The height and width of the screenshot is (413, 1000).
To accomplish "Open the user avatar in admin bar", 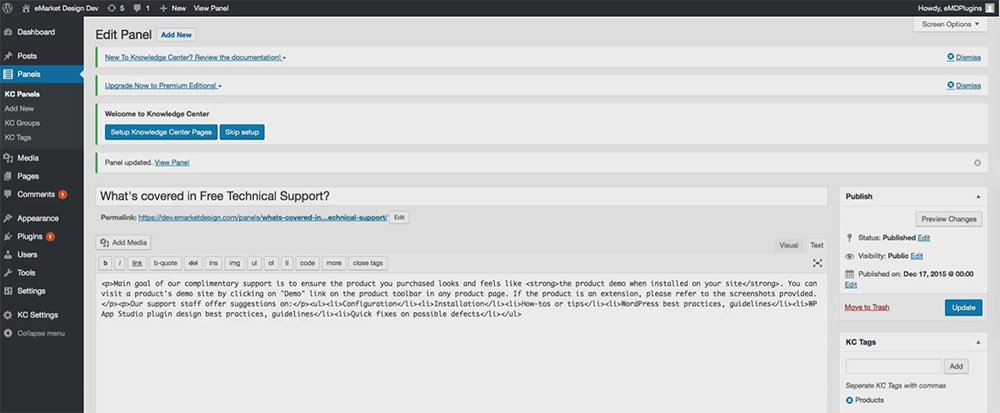I will [x=990, y=8].
